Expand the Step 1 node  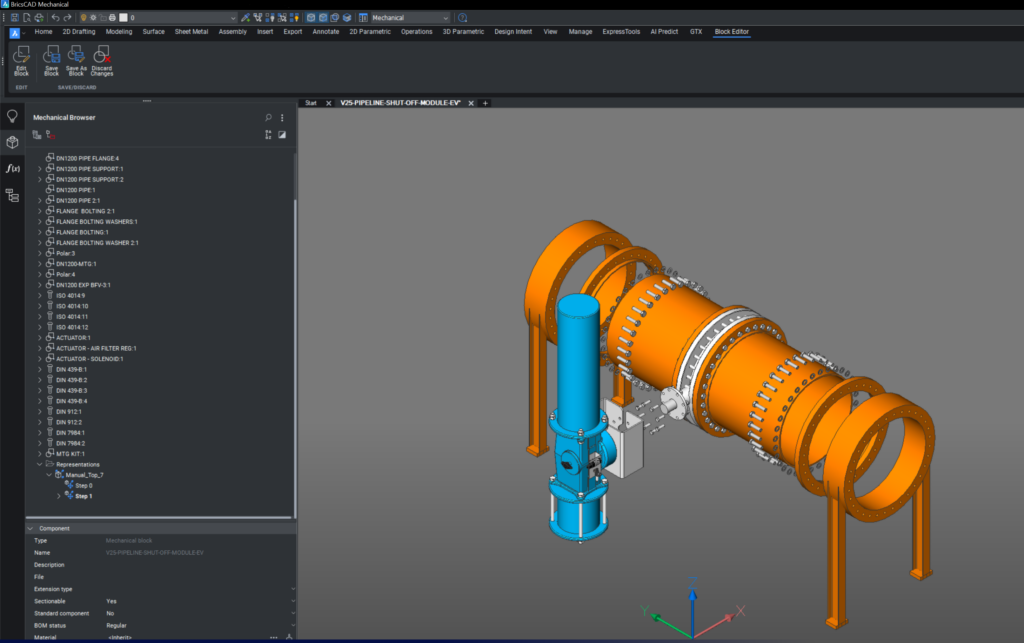click(59, 496)
